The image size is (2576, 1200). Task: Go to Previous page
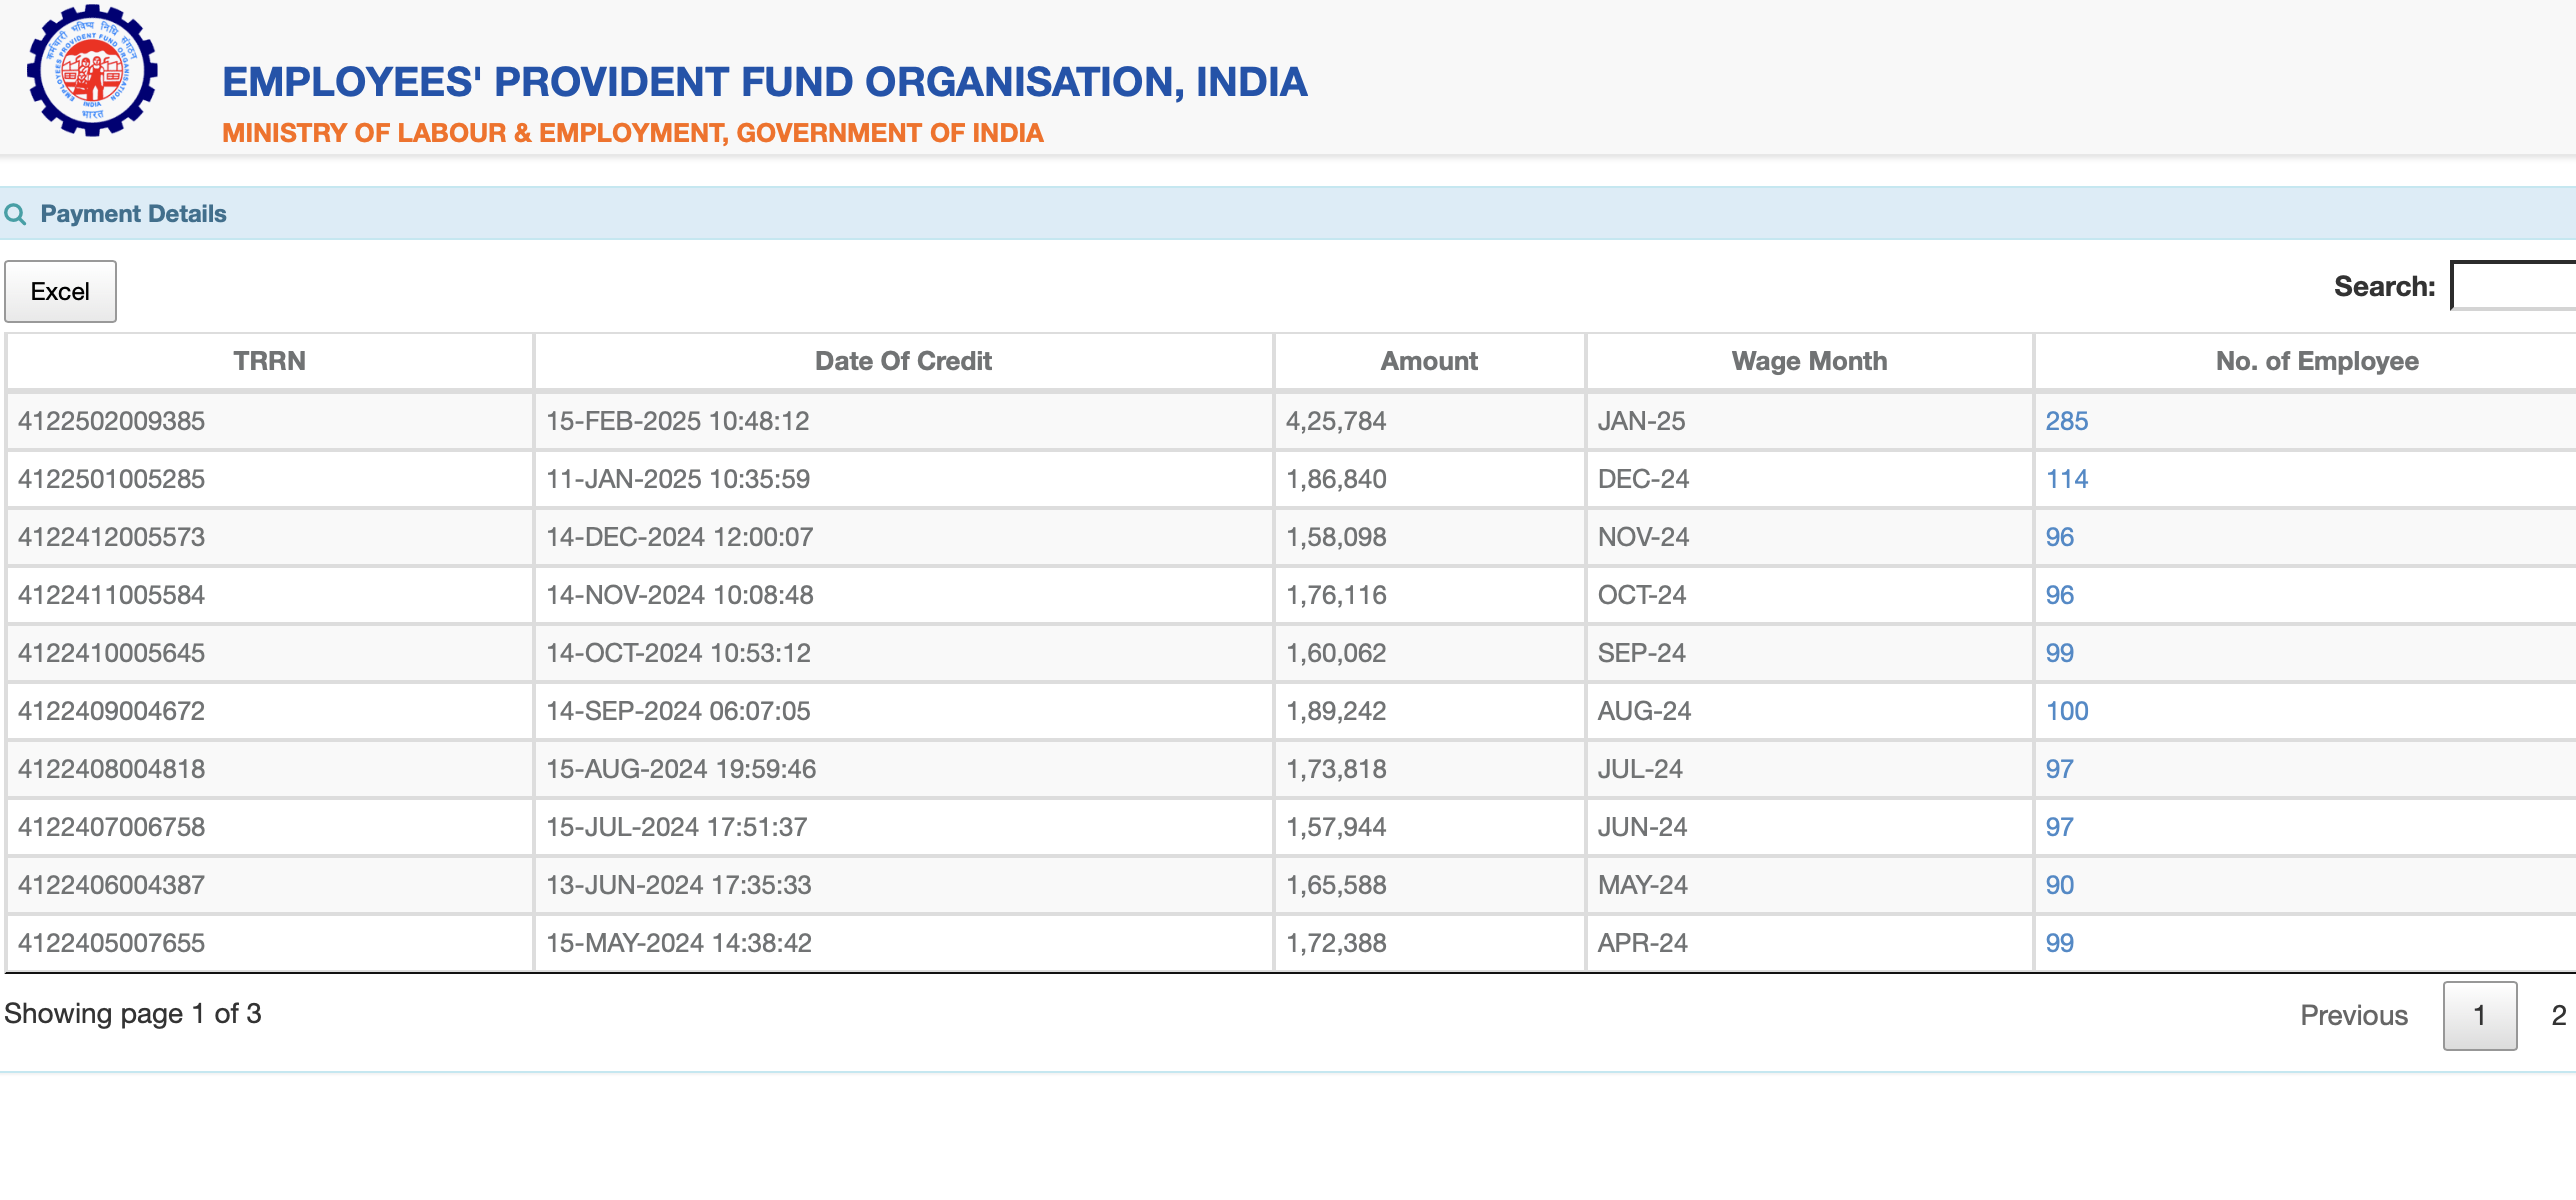[x=2353, y=1015]
